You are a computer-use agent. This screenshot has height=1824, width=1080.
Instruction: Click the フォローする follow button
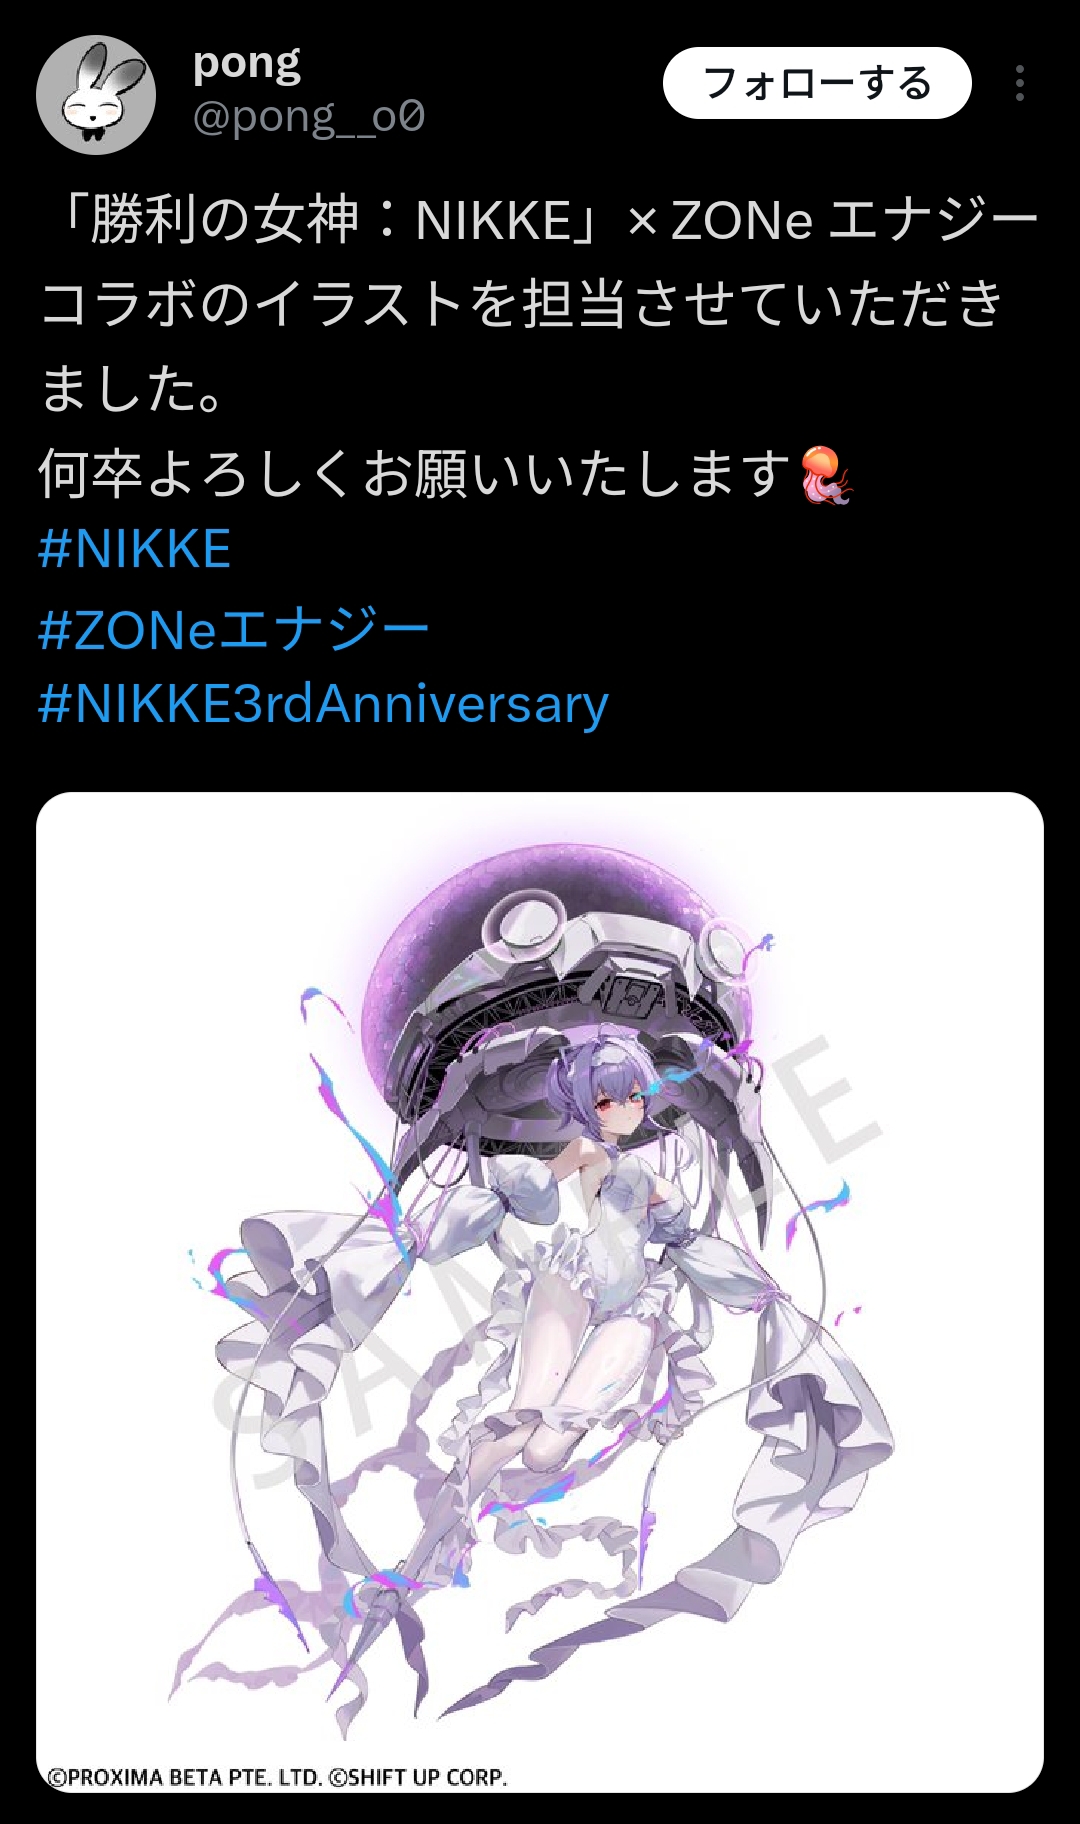point(817,83)
